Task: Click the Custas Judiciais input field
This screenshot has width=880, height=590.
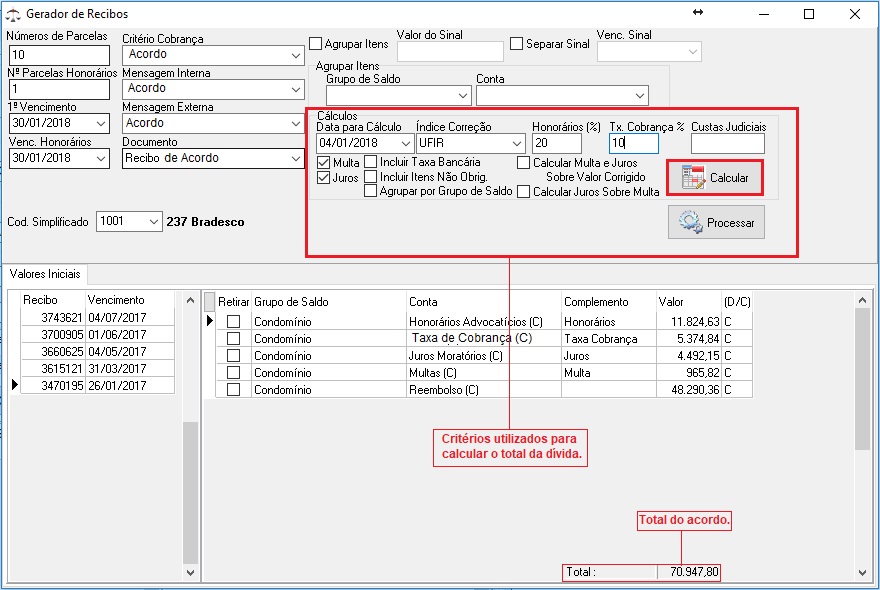Action: pos(727,144)
